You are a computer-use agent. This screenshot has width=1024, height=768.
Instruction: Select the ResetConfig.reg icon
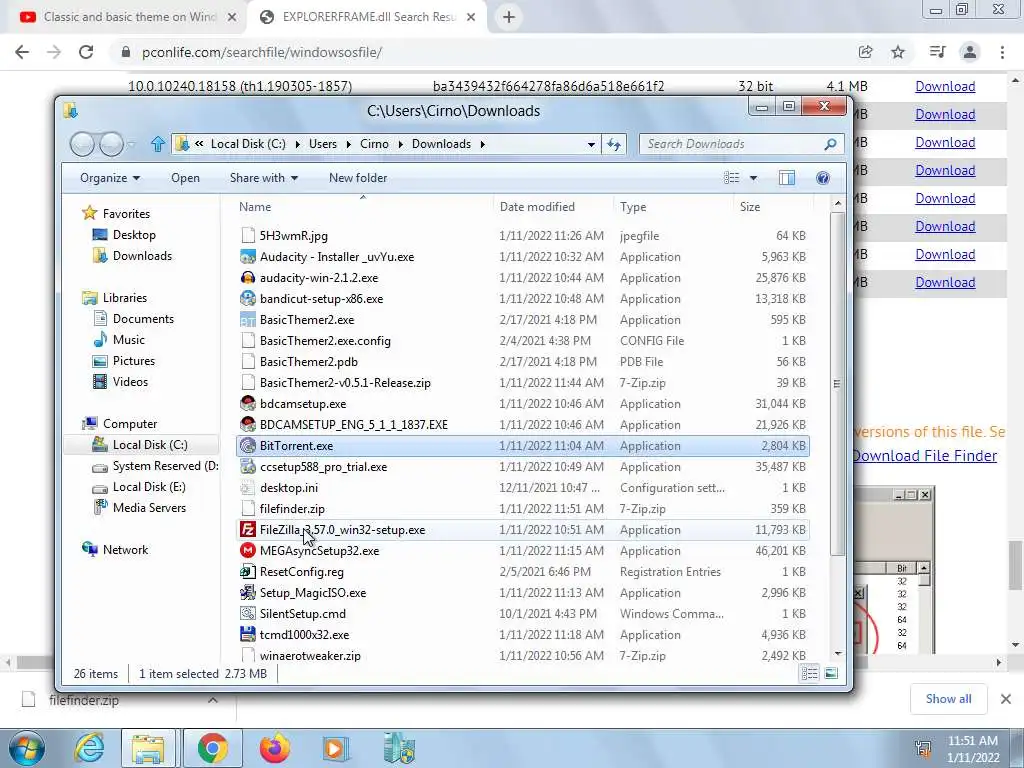pos(248,571)
